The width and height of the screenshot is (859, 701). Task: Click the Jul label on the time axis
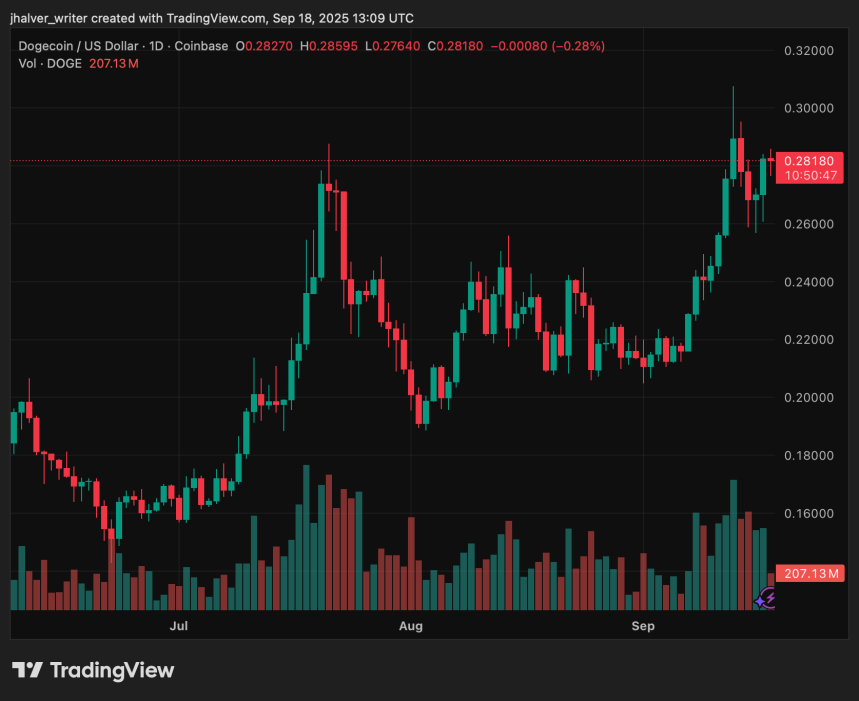click(178, 626)
